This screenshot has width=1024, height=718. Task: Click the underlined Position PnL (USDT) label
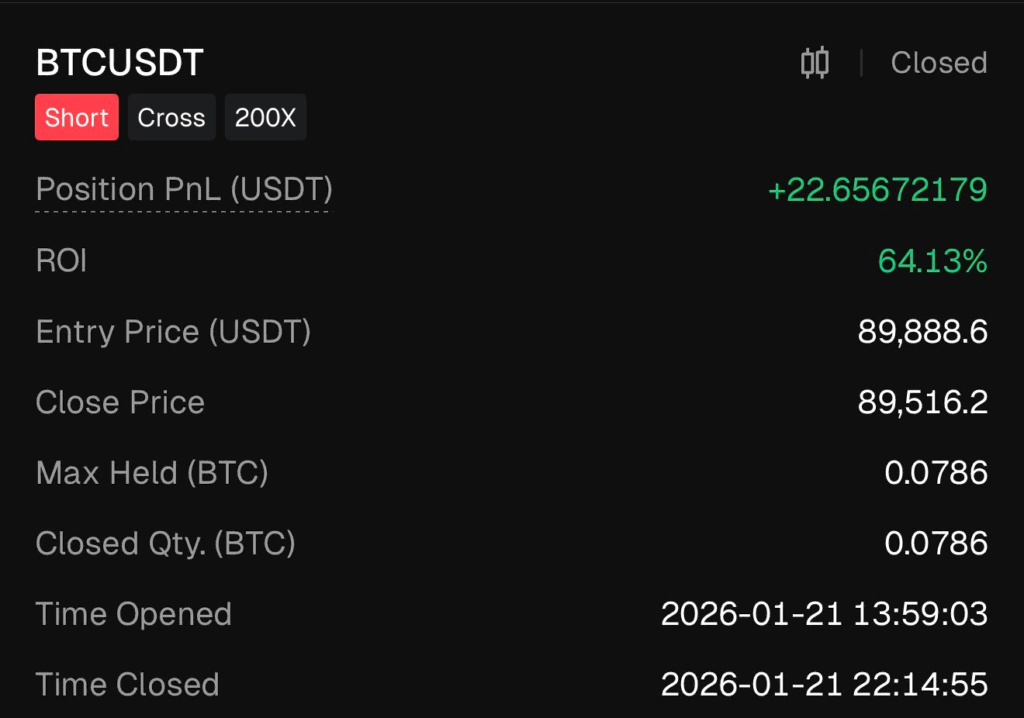184,189
